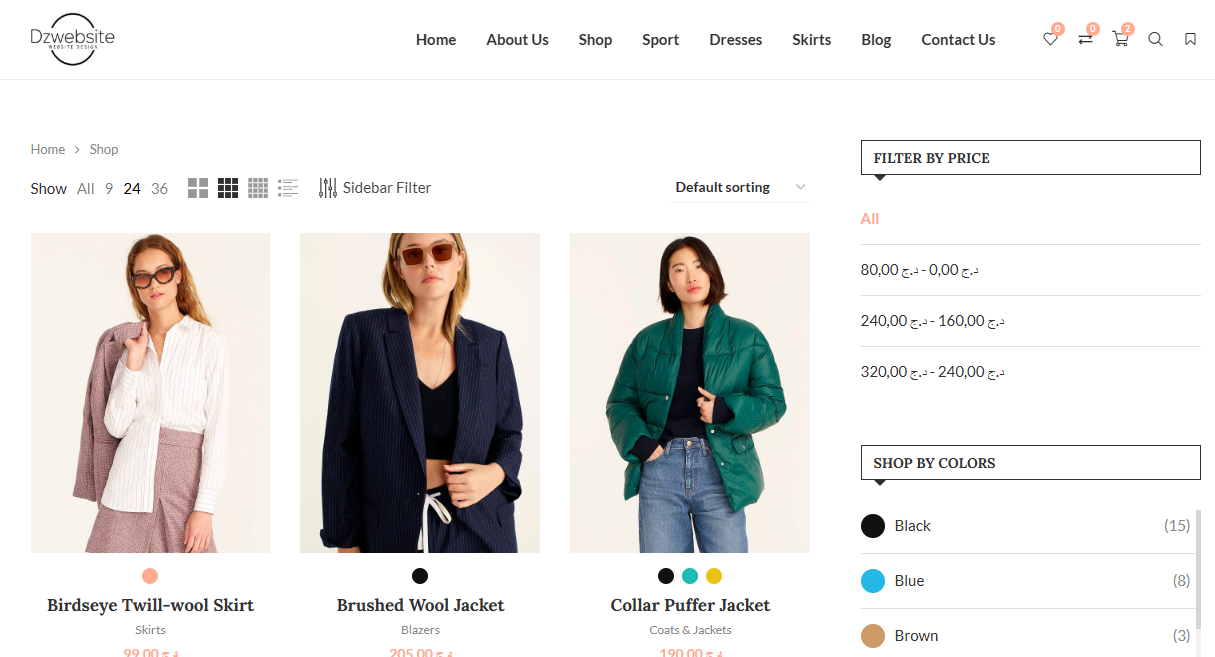The width and height of the screenshot is (1215, 657).
Task: Switch to four-column grid view
Action: click(x=258, y=188)
